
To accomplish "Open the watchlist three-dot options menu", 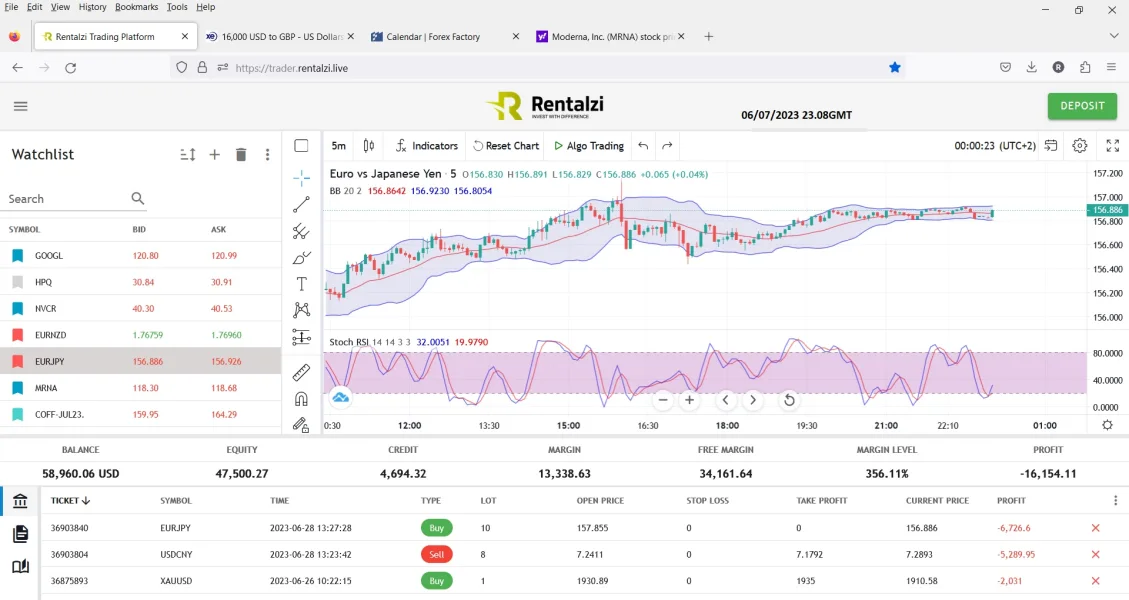I will 267,155.
